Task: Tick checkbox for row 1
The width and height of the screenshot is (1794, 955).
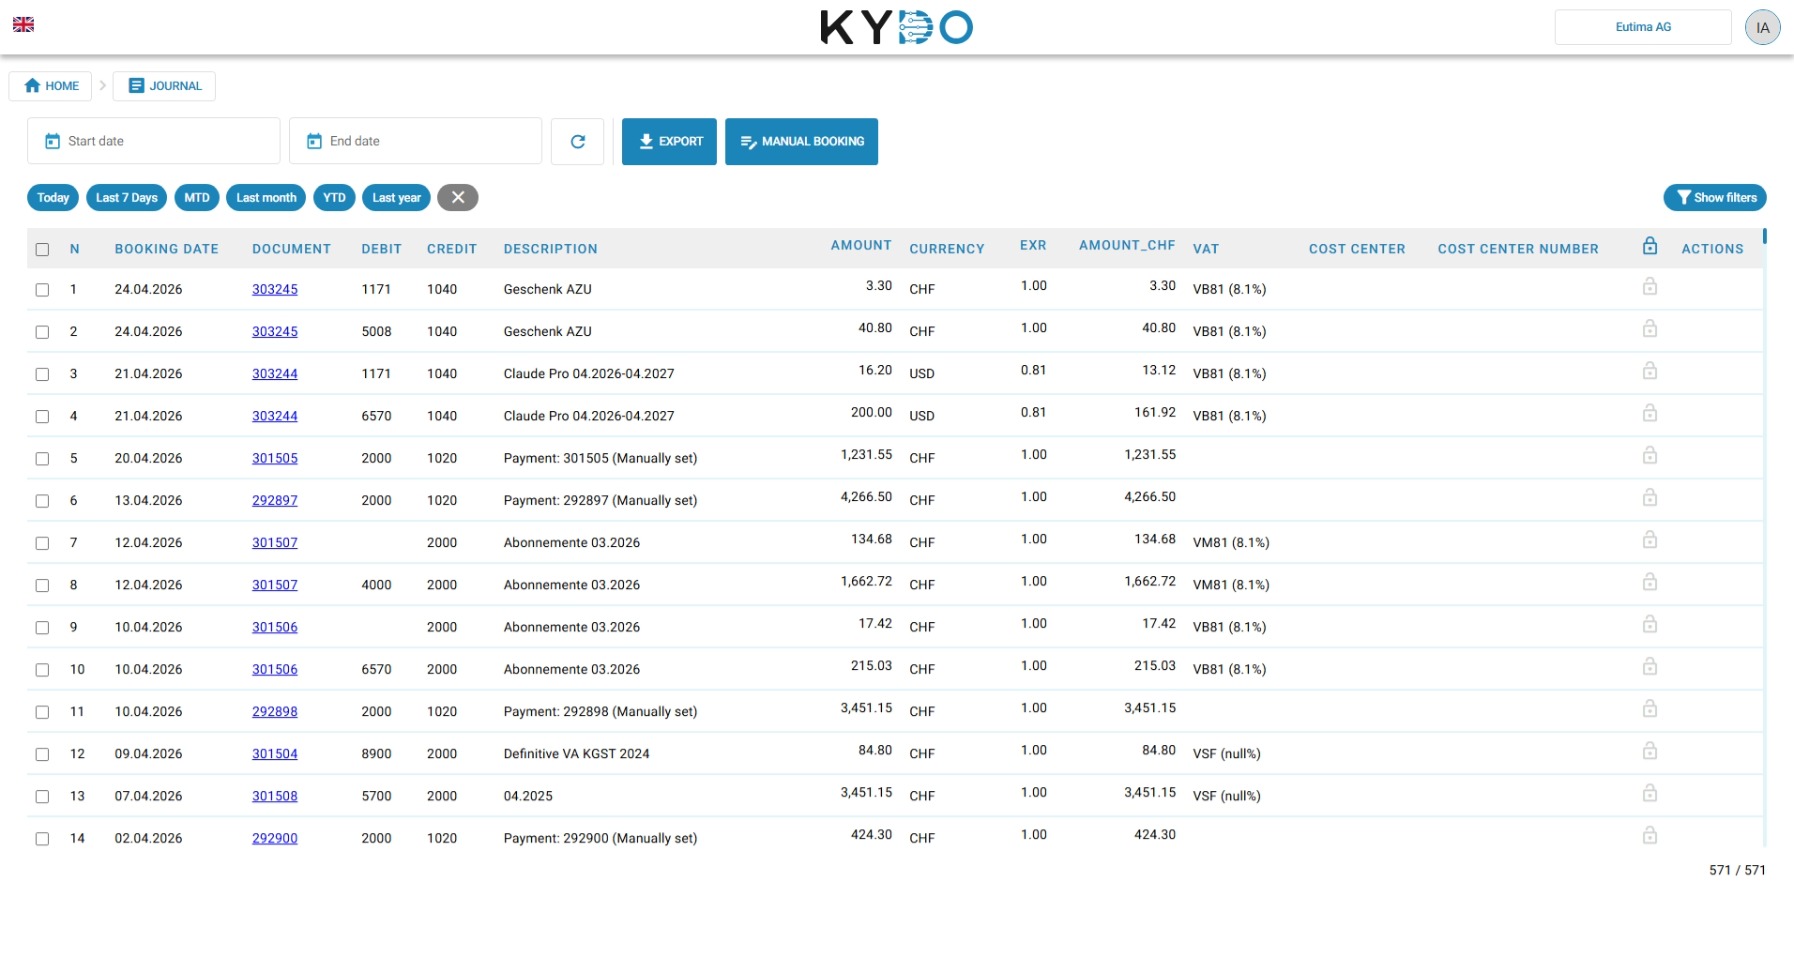Action: 42,289
